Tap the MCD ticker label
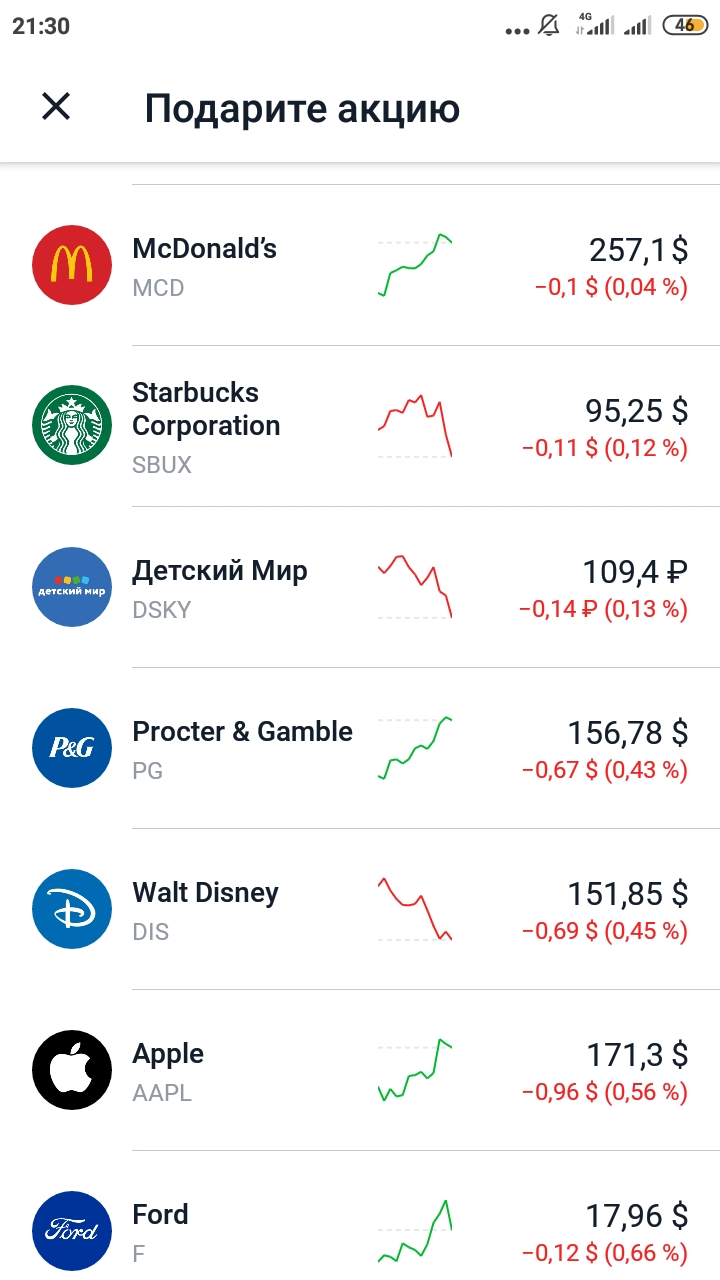 [x=159, y=288]
